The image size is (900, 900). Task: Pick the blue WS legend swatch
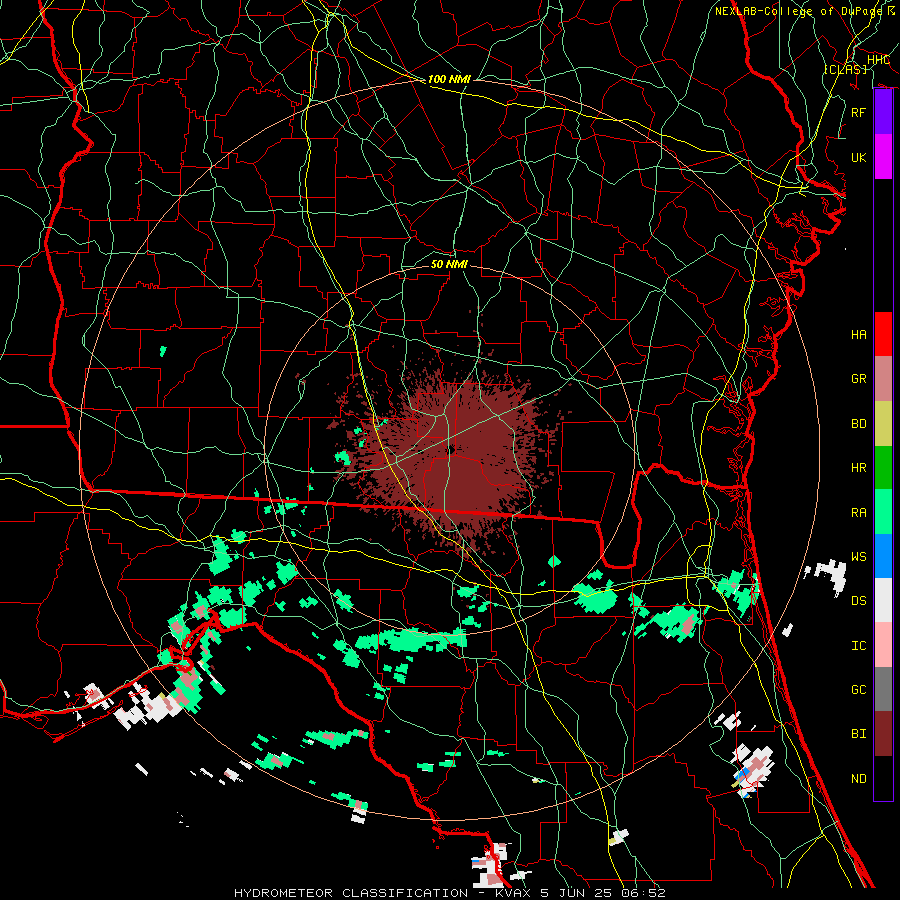(x=883, y=556)
